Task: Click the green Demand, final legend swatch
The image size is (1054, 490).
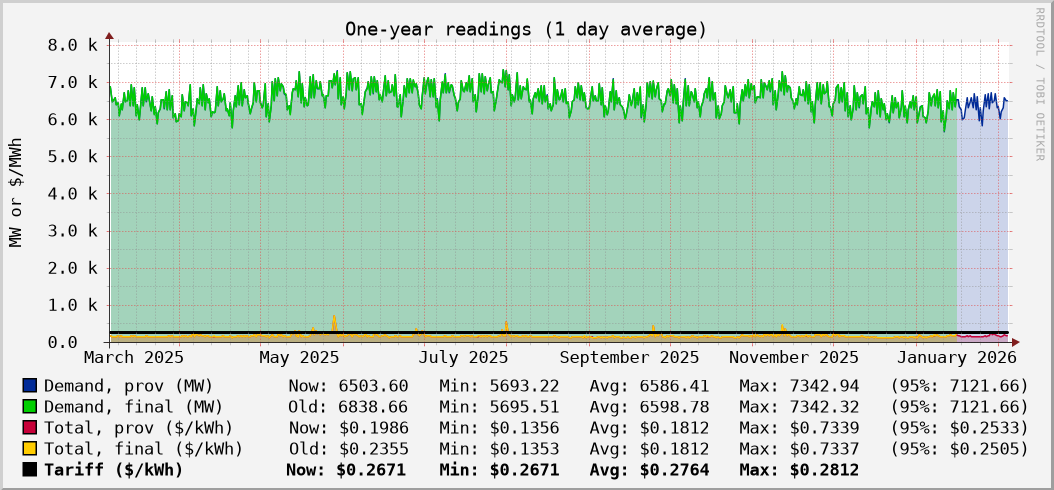Action: [x=29, y=407]
